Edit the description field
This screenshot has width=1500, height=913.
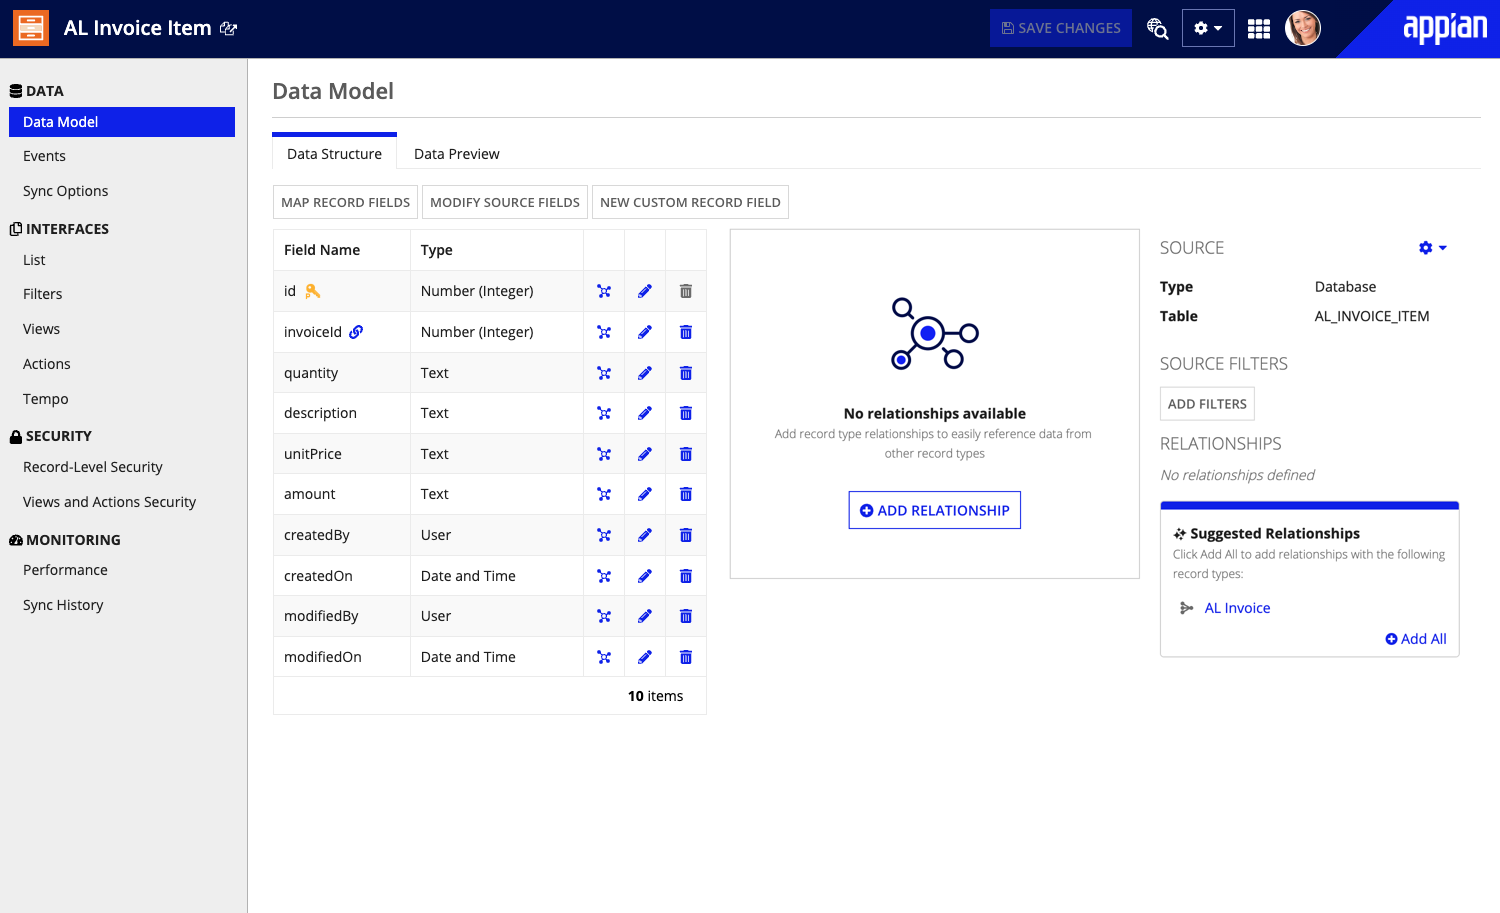645,413
